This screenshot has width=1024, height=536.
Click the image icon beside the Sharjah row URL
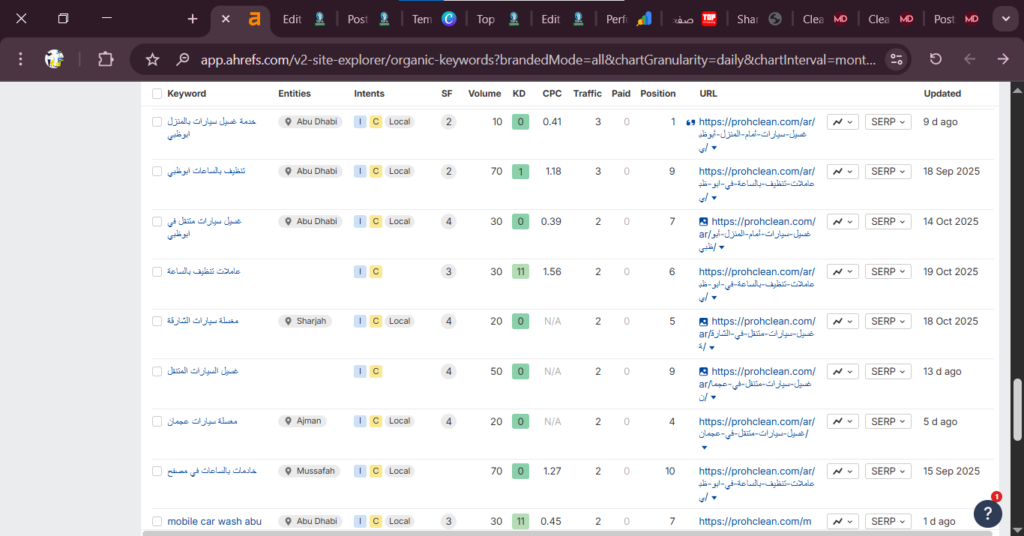click(x=704, y=321)
